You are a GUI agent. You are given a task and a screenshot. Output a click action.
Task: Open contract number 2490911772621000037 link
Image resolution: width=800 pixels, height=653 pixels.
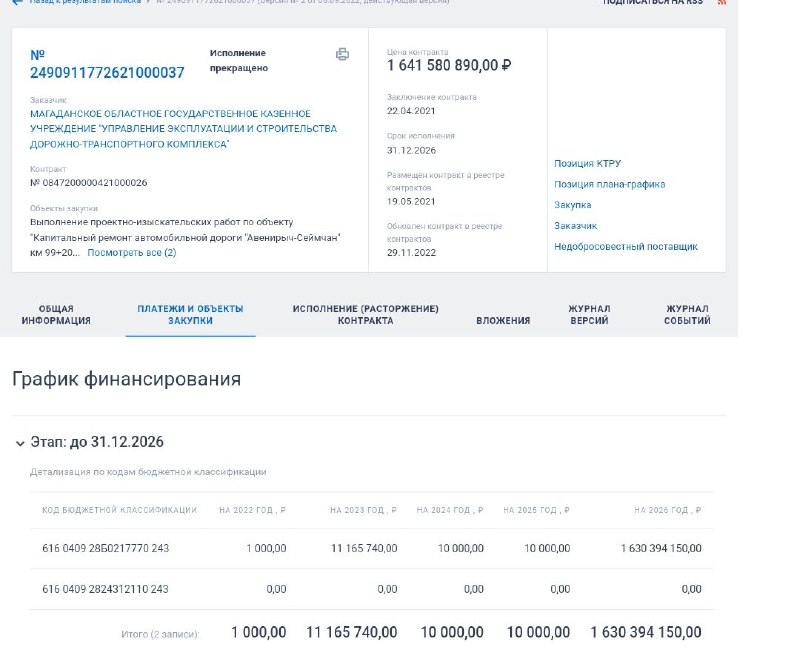click(x=107, y=64)
